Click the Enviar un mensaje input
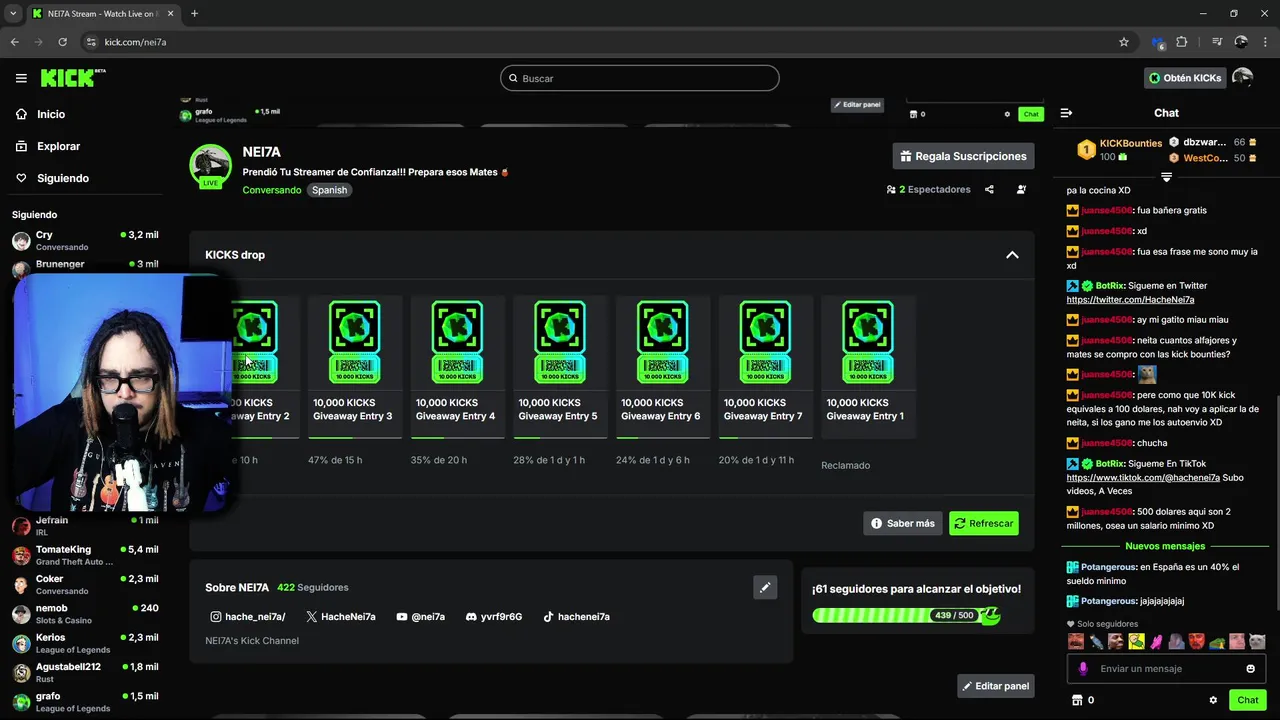 1166,669
